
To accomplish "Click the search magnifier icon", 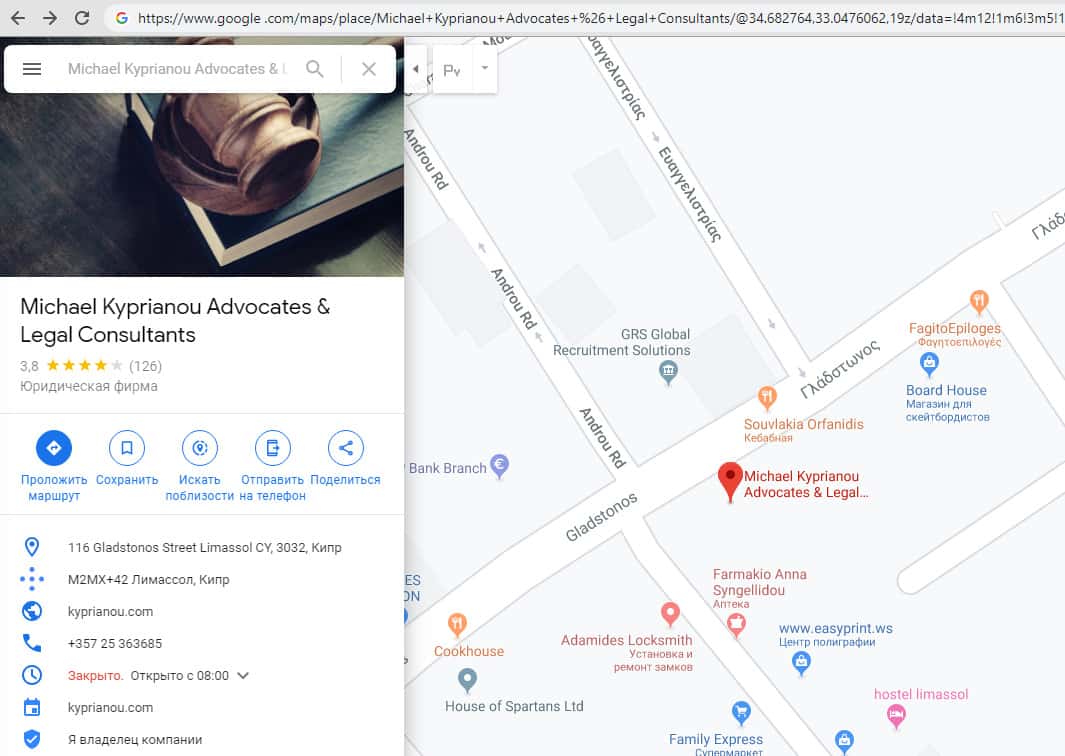I will click(314, 69).
